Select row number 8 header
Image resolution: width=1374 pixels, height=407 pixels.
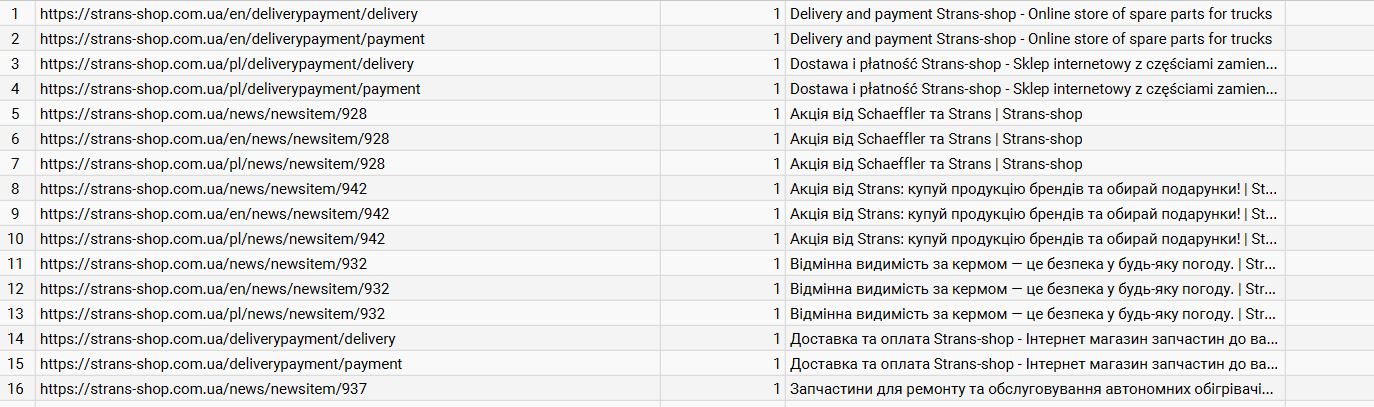(15, 189)
